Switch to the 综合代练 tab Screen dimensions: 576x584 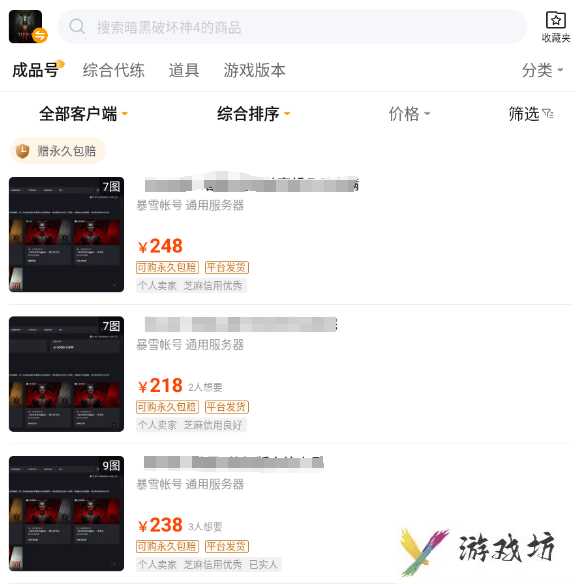tap(114, 70)
